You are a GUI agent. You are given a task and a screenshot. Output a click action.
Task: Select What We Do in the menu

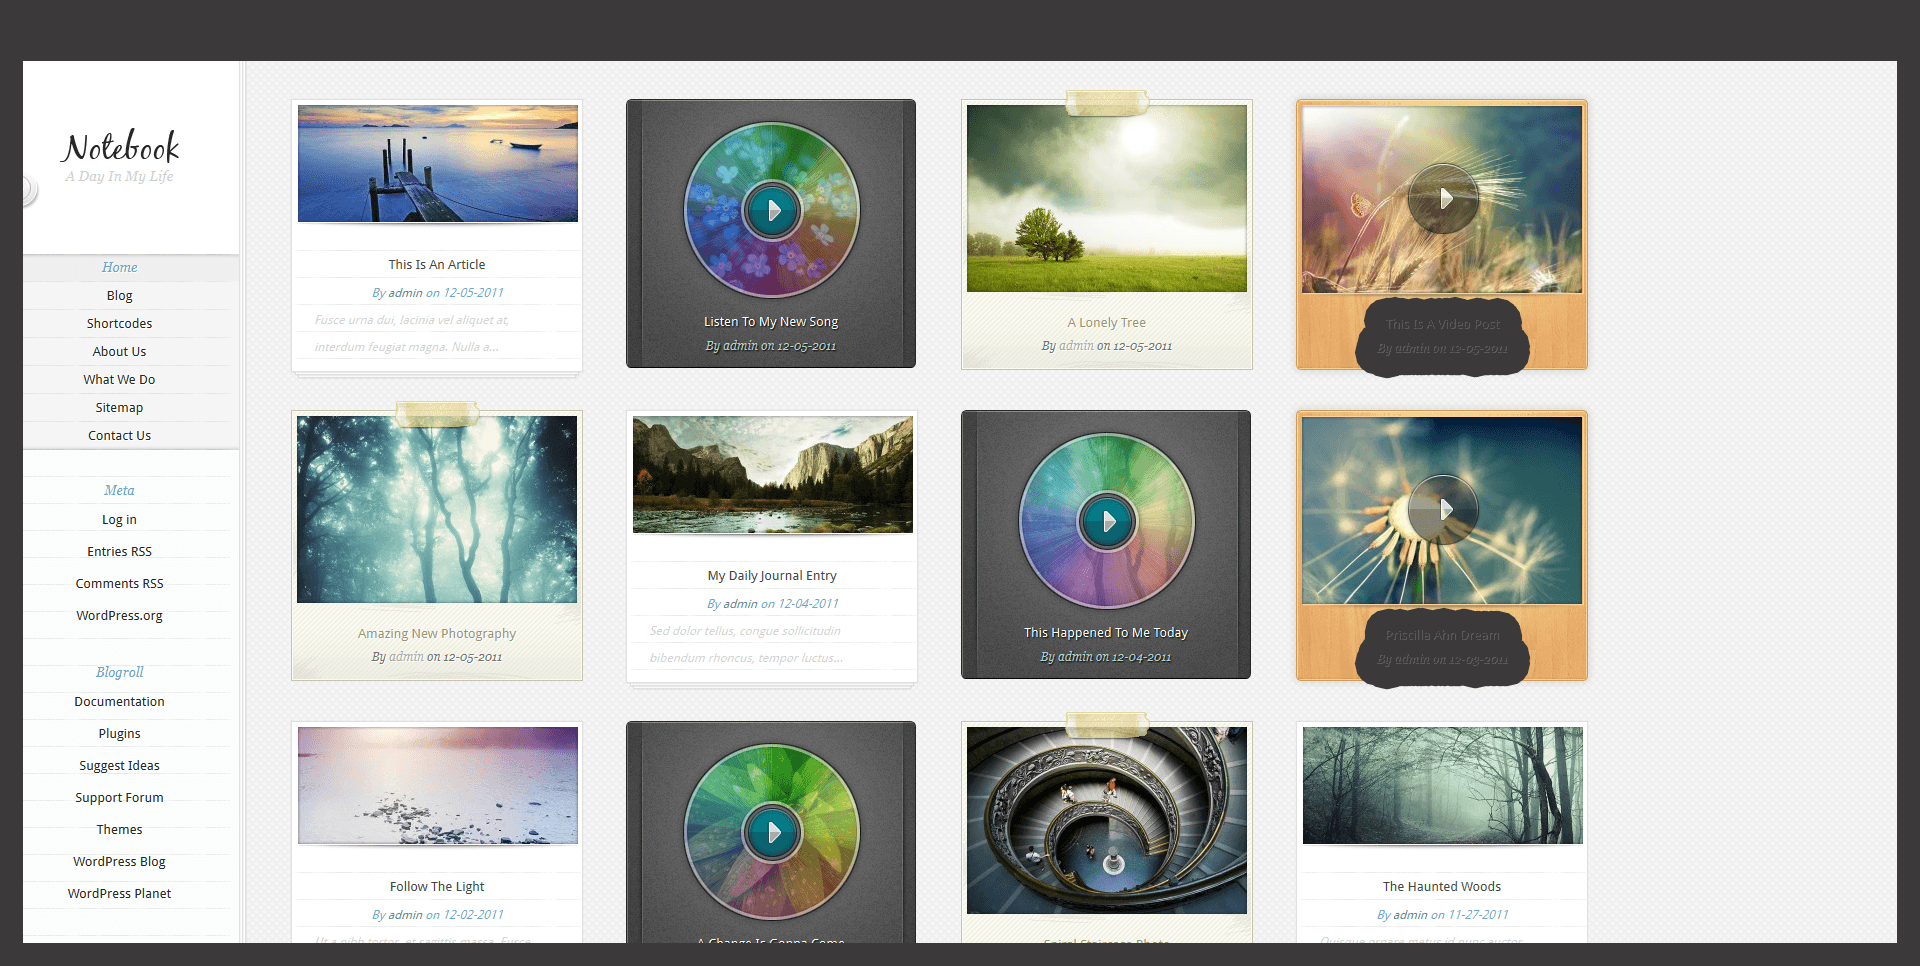[x=120, y=379]
